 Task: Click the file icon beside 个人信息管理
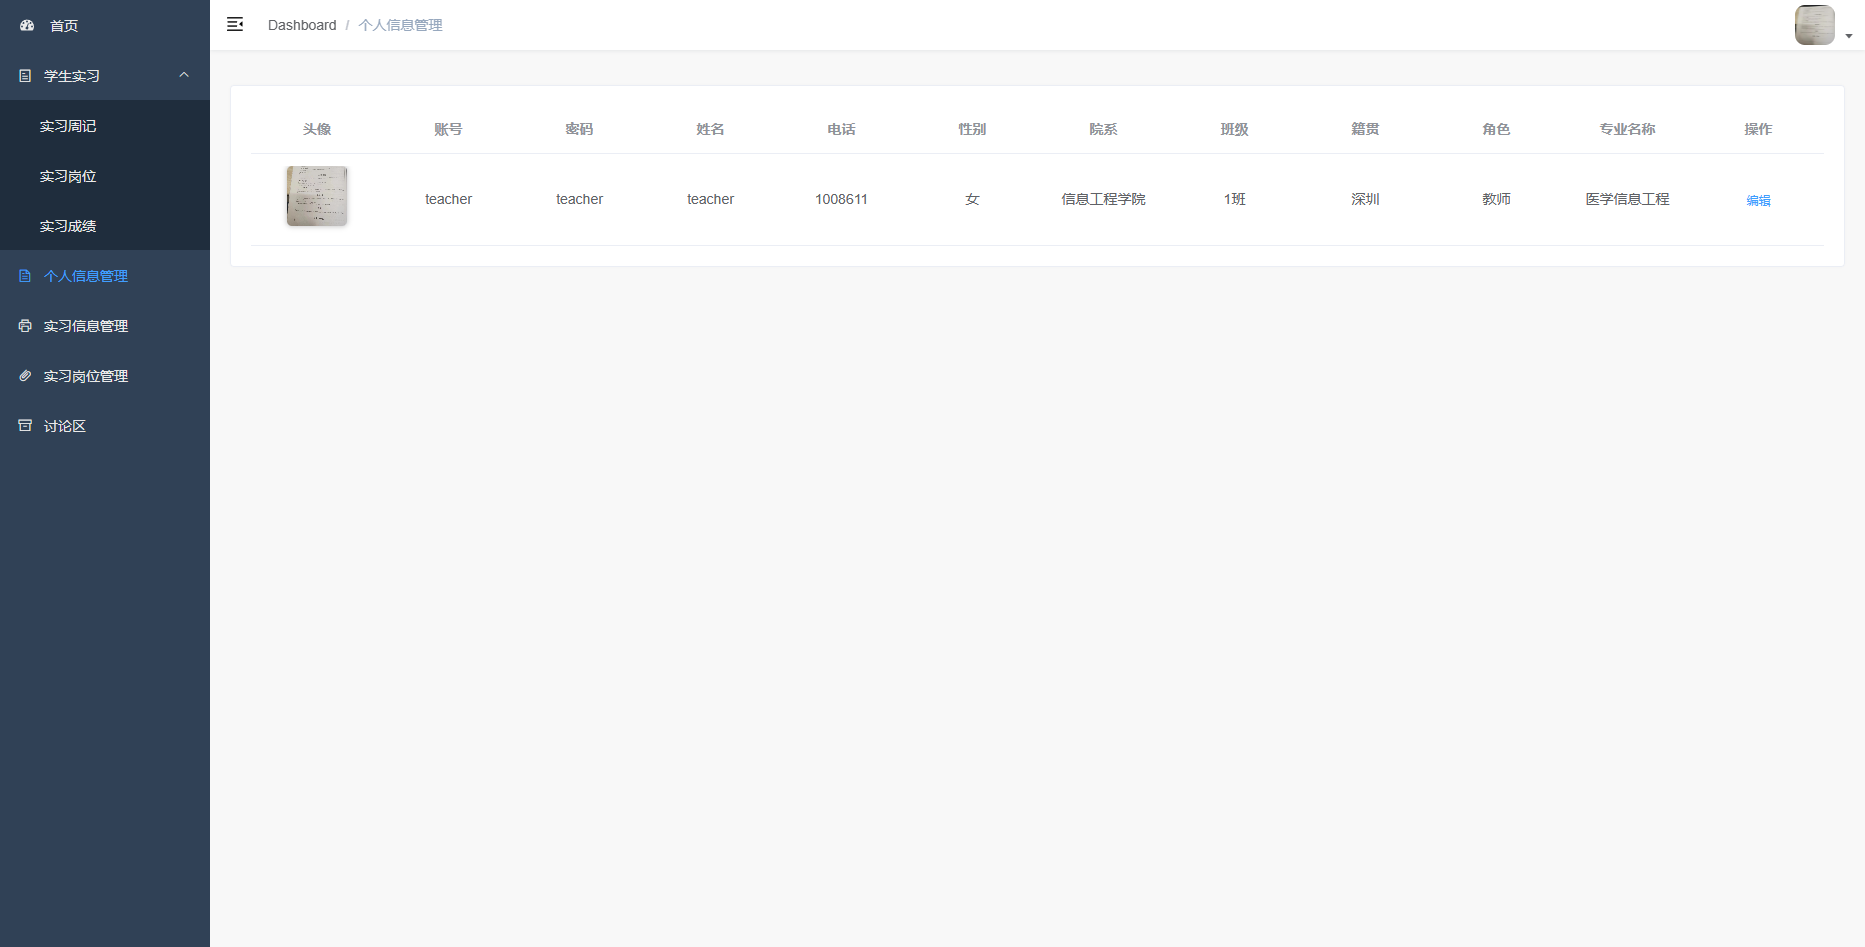coord(25,276)
